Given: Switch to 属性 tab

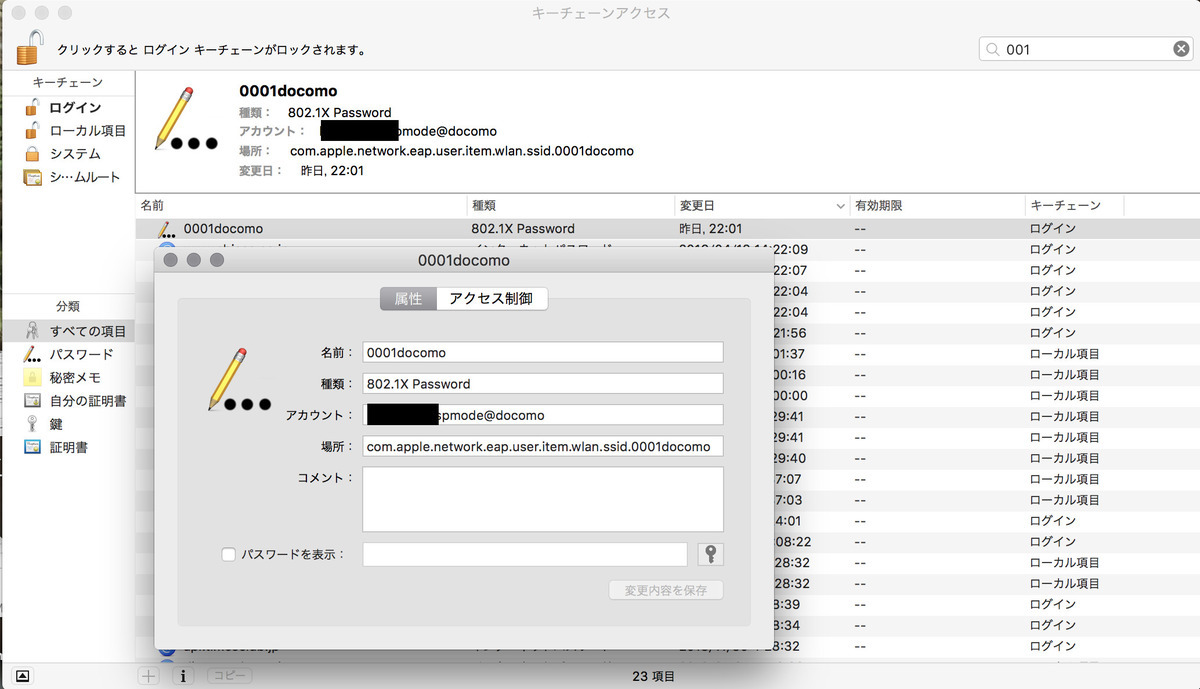Looking at the screenshot, I should [408, 298].
